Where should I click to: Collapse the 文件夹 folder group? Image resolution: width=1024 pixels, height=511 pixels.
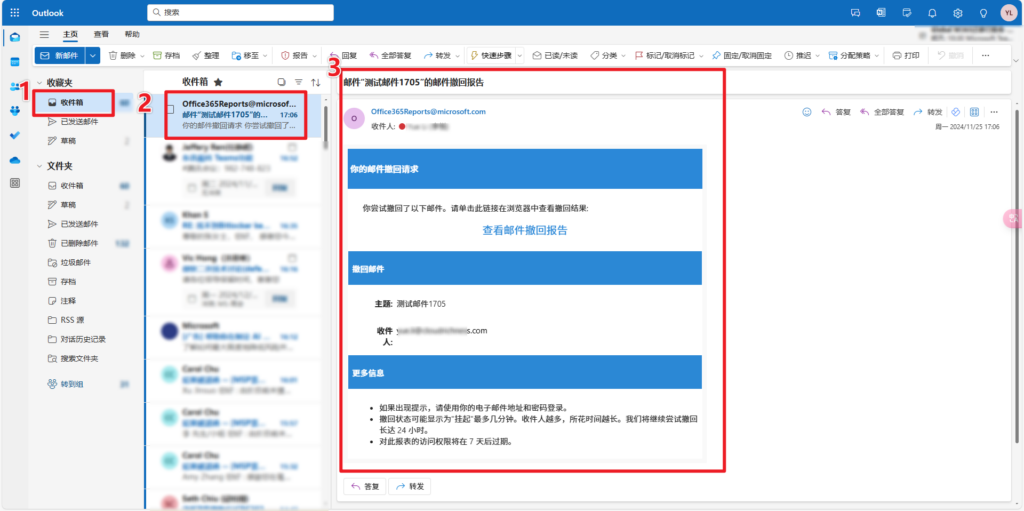tap(39, 166)
